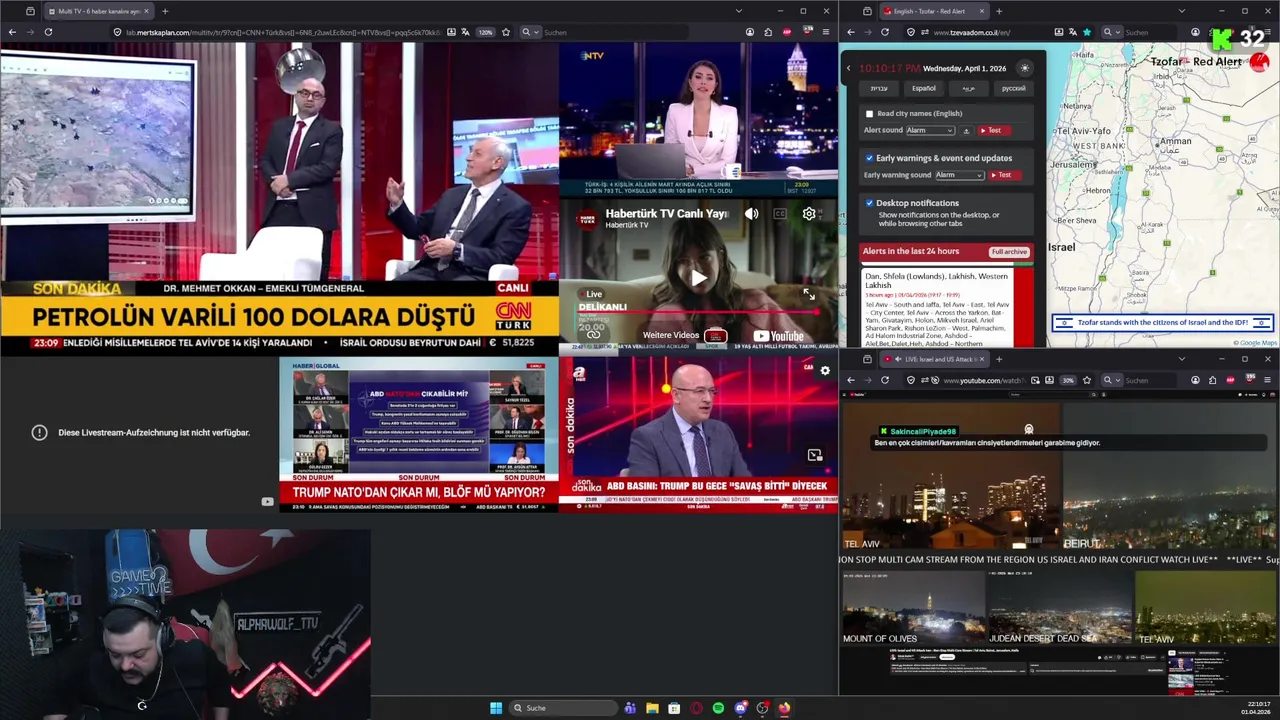Open Full archive of alerts
The width and height of the screenshot is (1280, 720).
coord(1009,252)
